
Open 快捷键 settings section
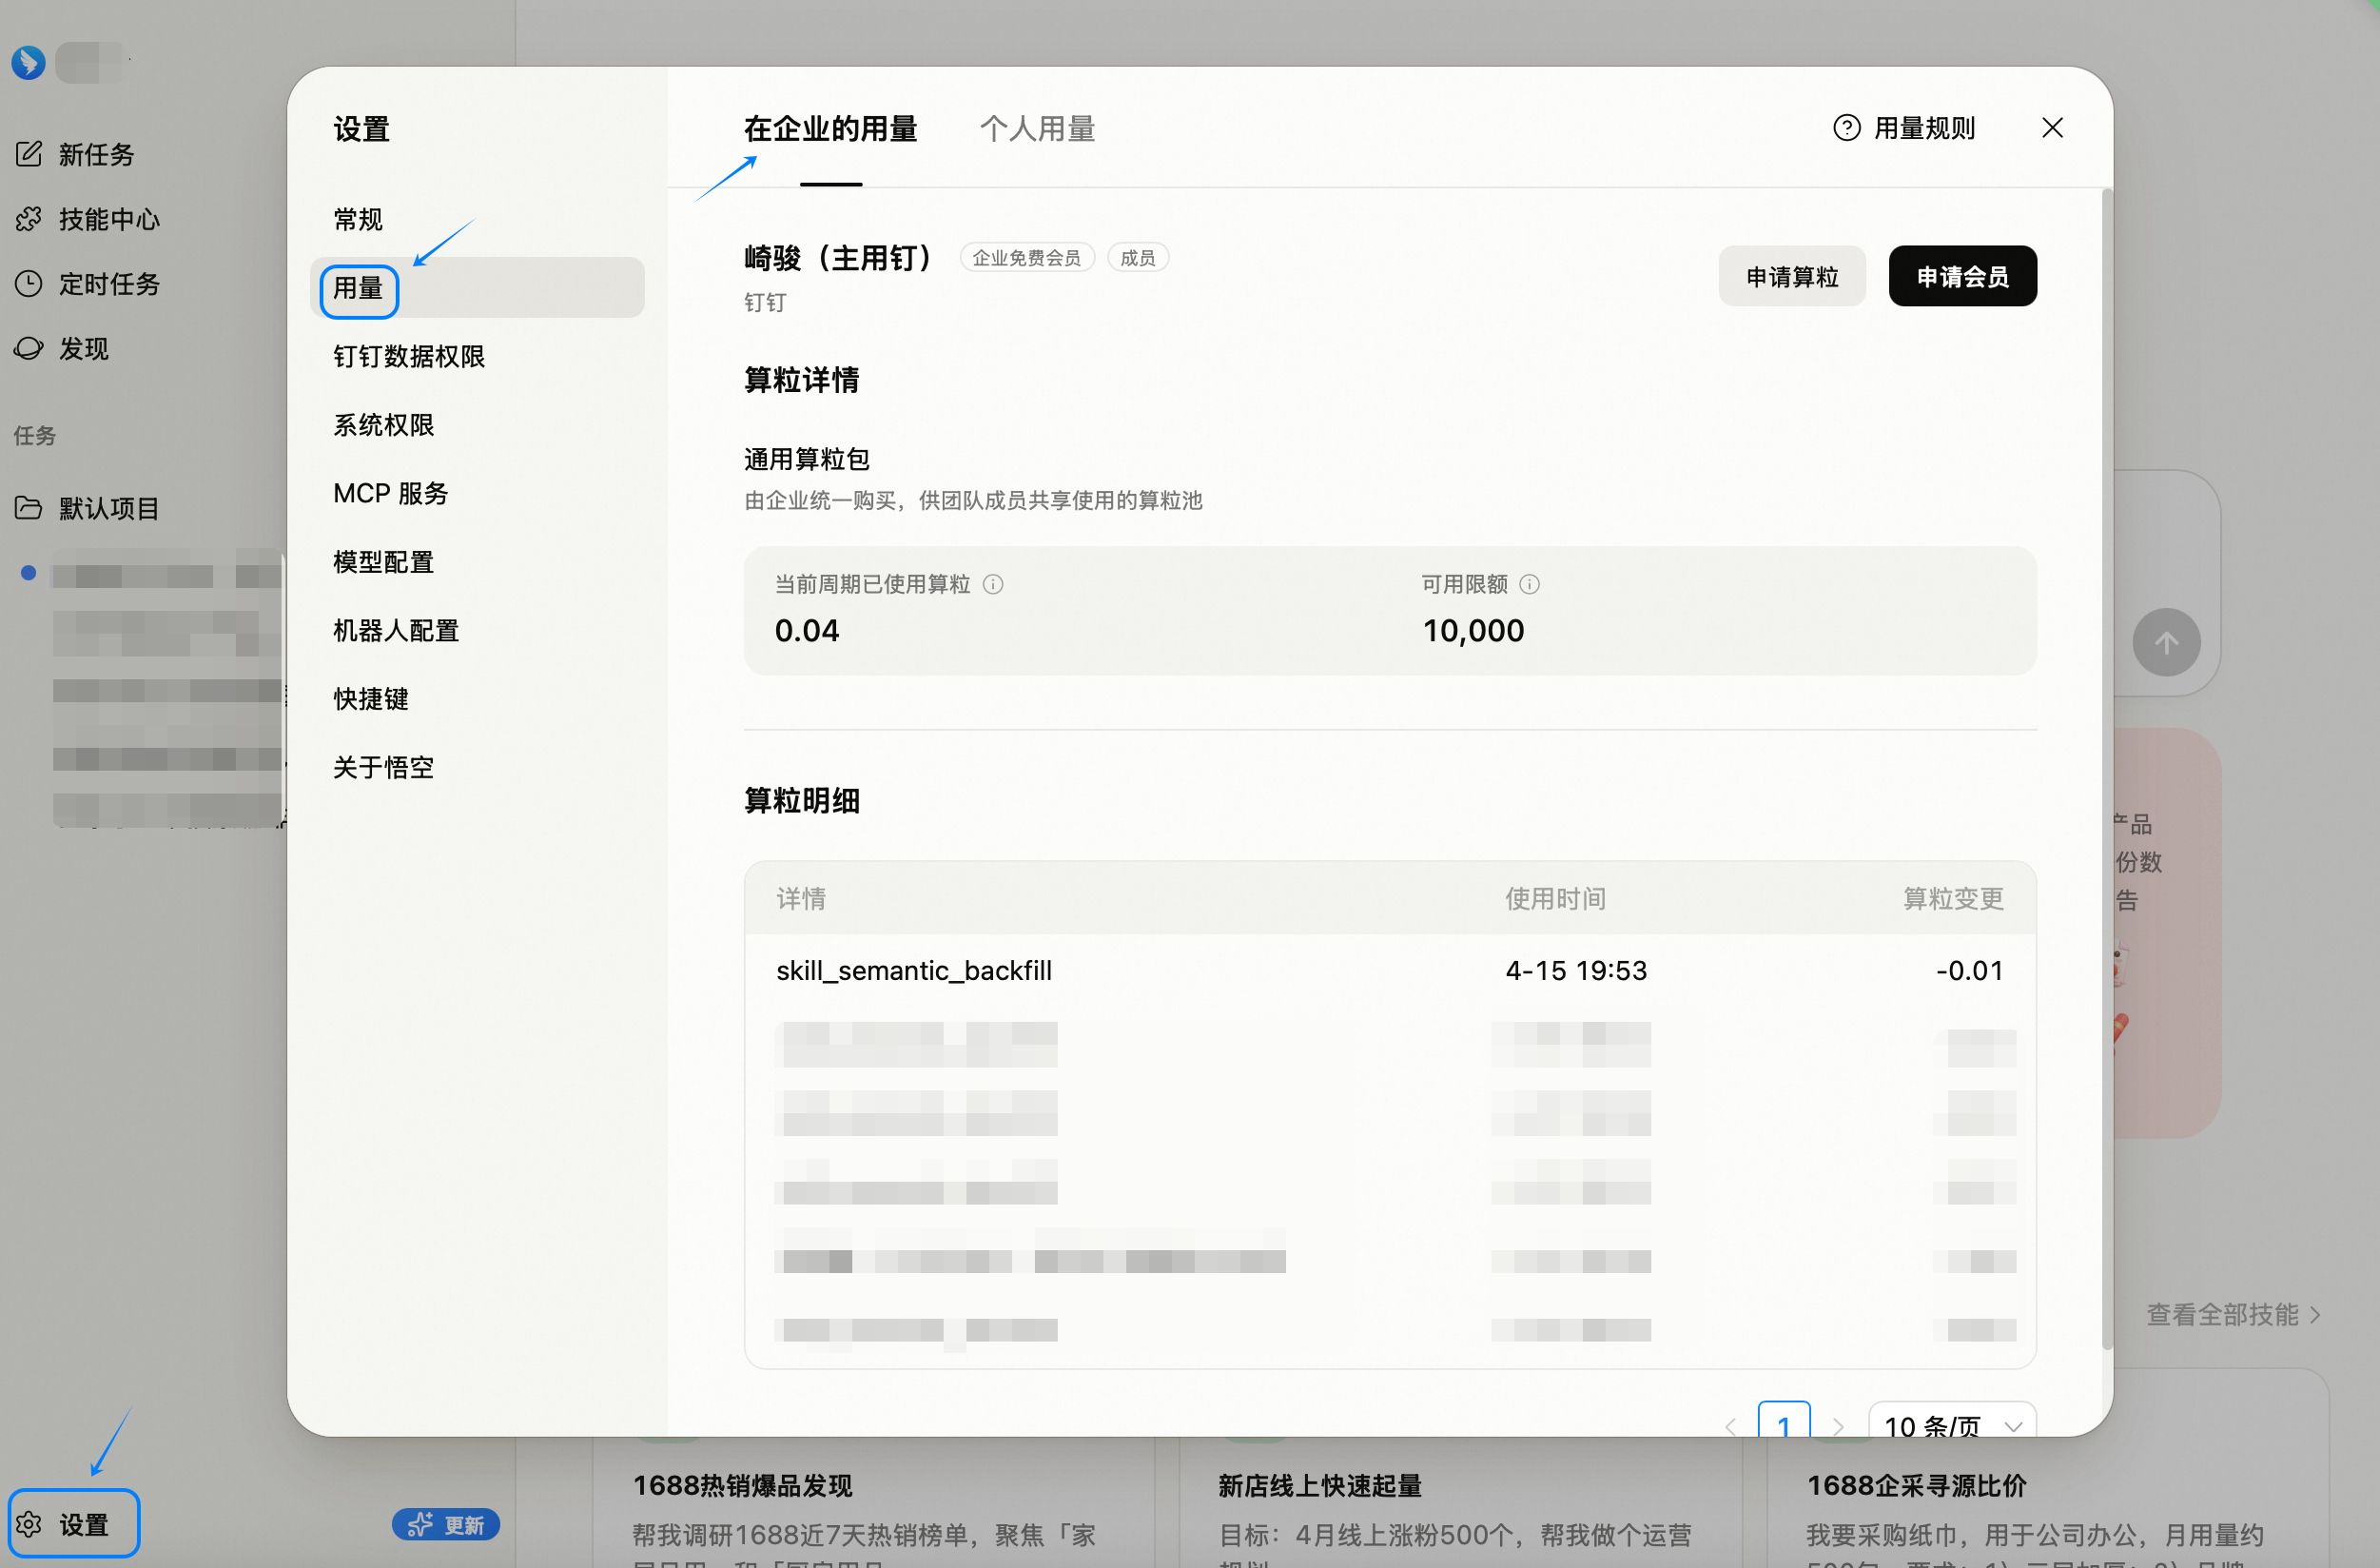478,699
